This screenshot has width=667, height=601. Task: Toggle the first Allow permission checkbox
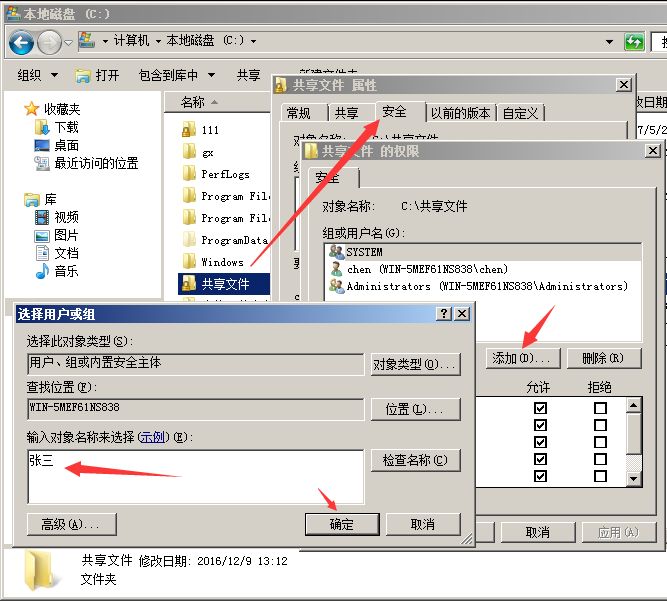[x=540, y=408]
